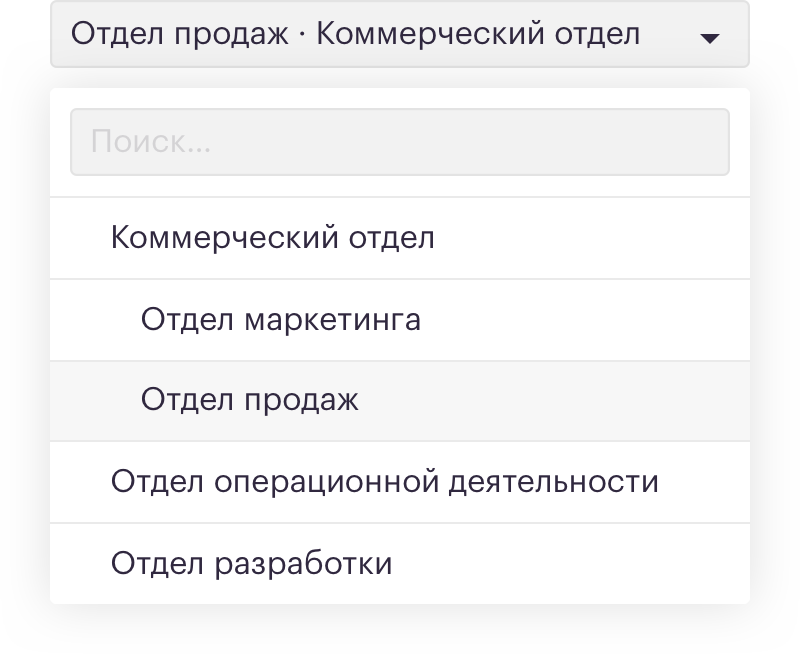Viewport: 800px width, 654px height.
Task: Expand the 'Отдел продаж · Коммерческий отдел' selector
Action: pyautogui.click(x=400, y=37)
